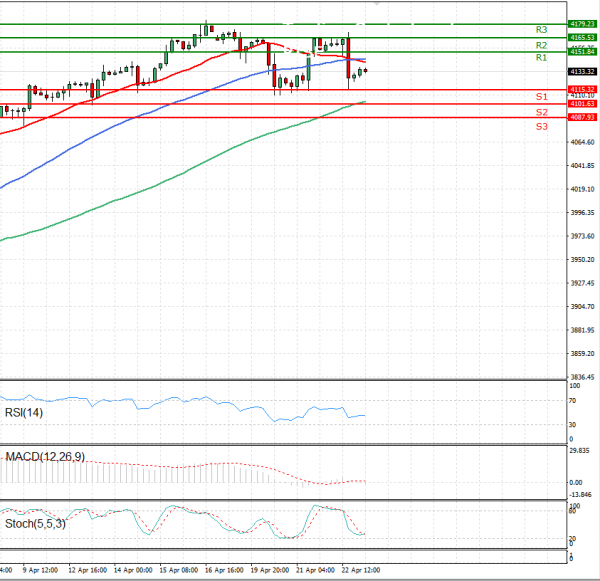Image resolution: width=600 pixels, height=581 pixels.
Task: Select the 4101.63 support price tag
Action: pos(582,104)
